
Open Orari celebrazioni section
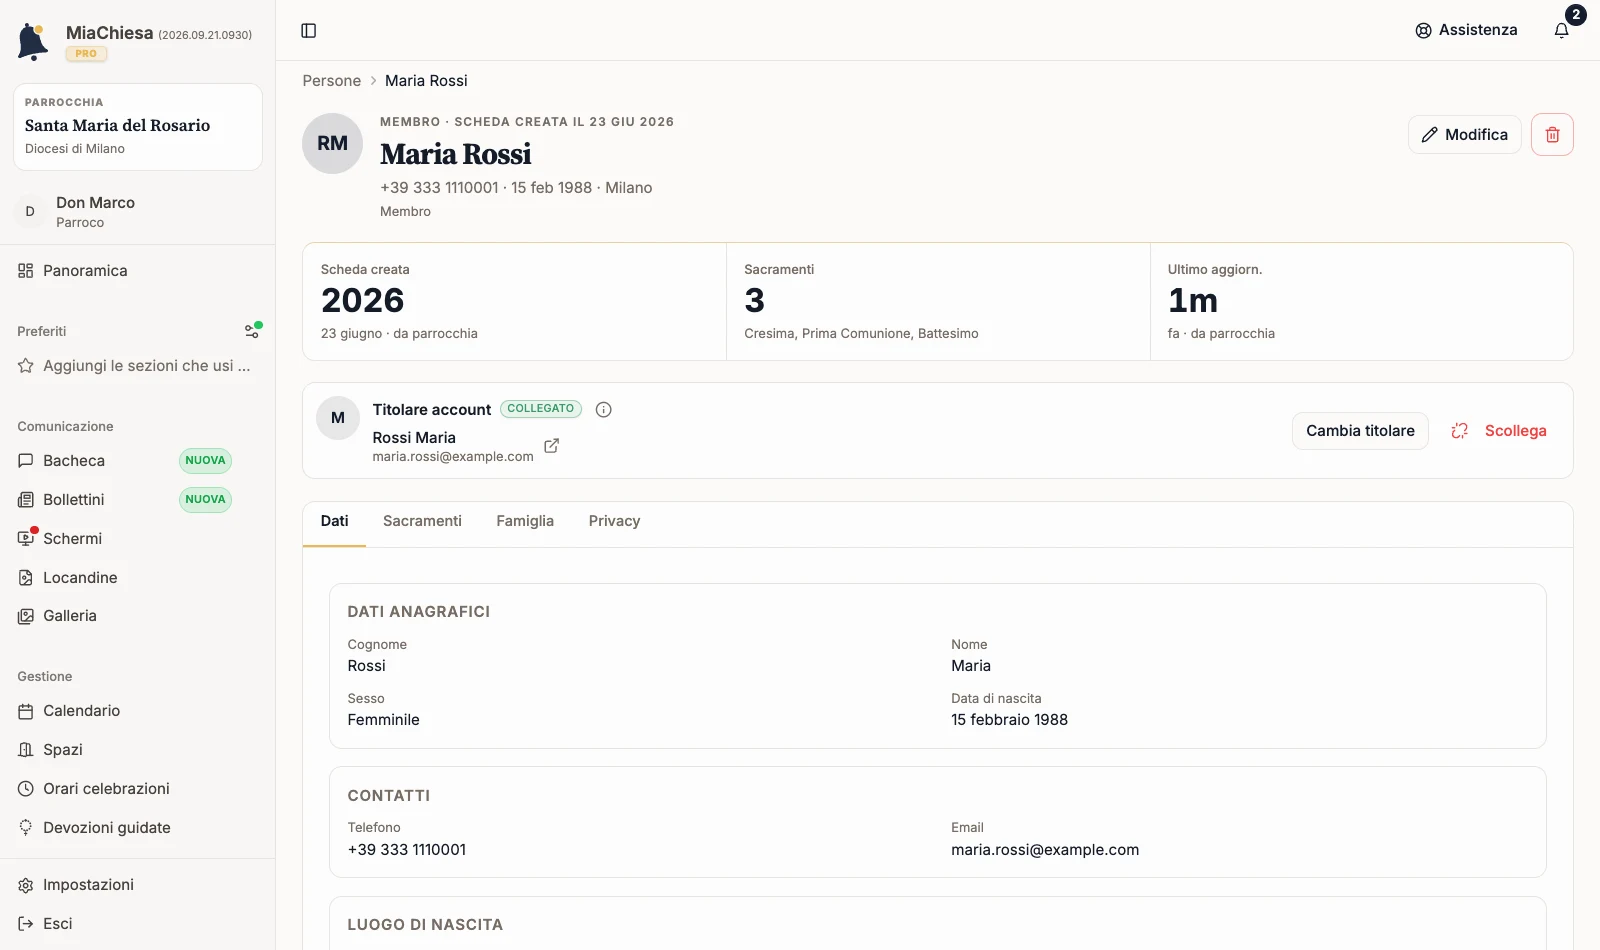point(137,789)
